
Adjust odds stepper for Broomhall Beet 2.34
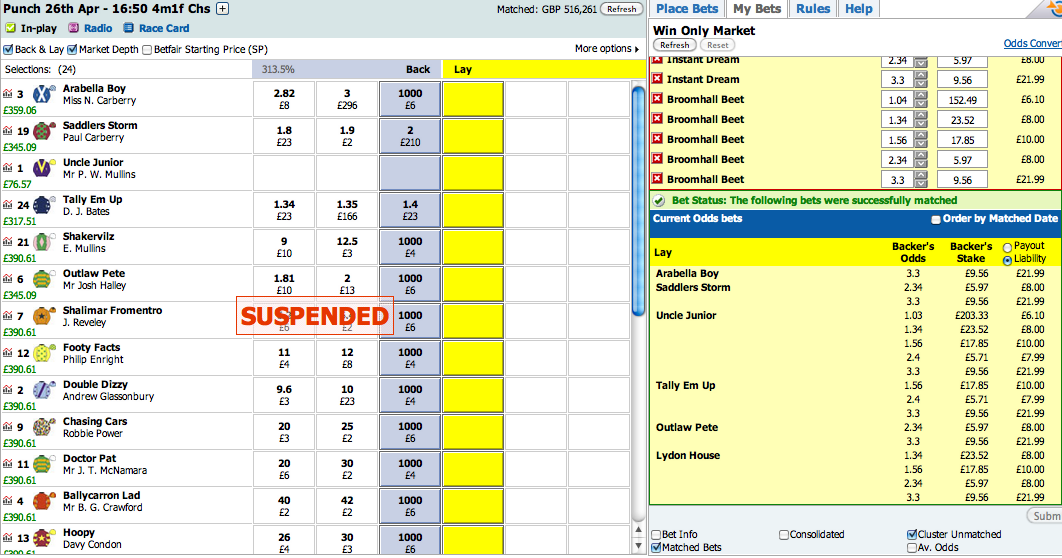(x=920, y=160)
